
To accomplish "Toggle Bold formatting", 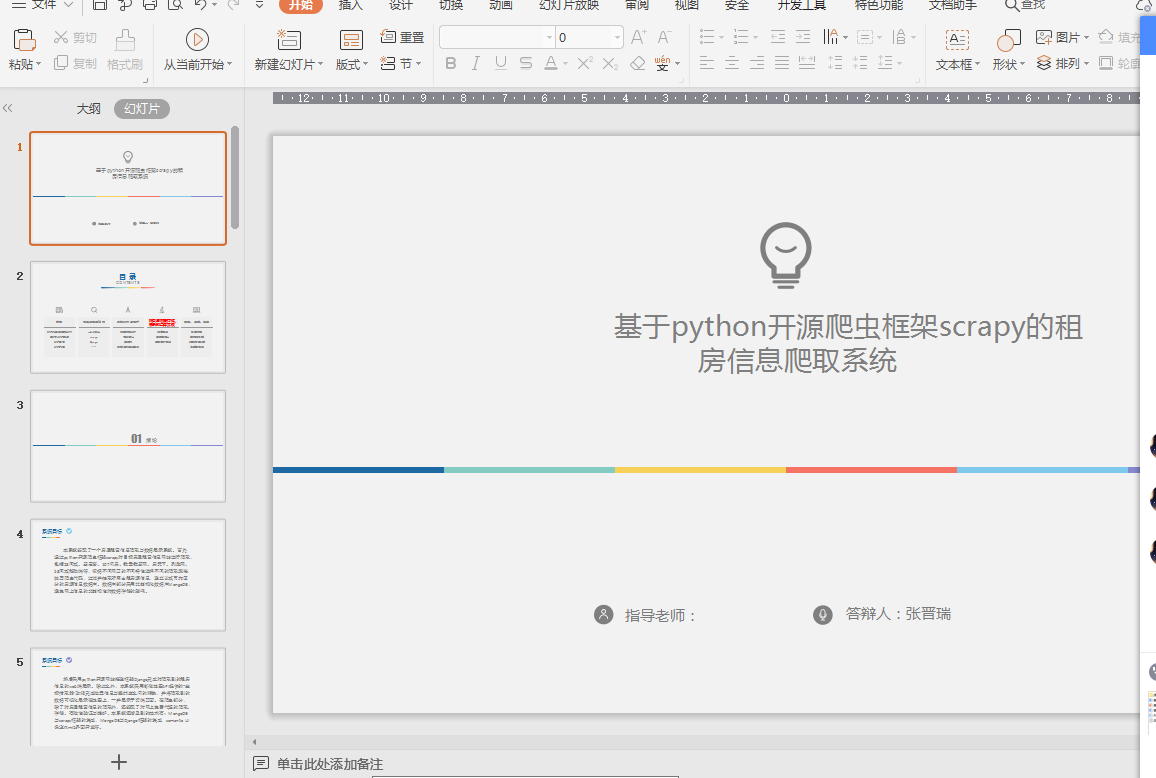I will click(450, 64).
